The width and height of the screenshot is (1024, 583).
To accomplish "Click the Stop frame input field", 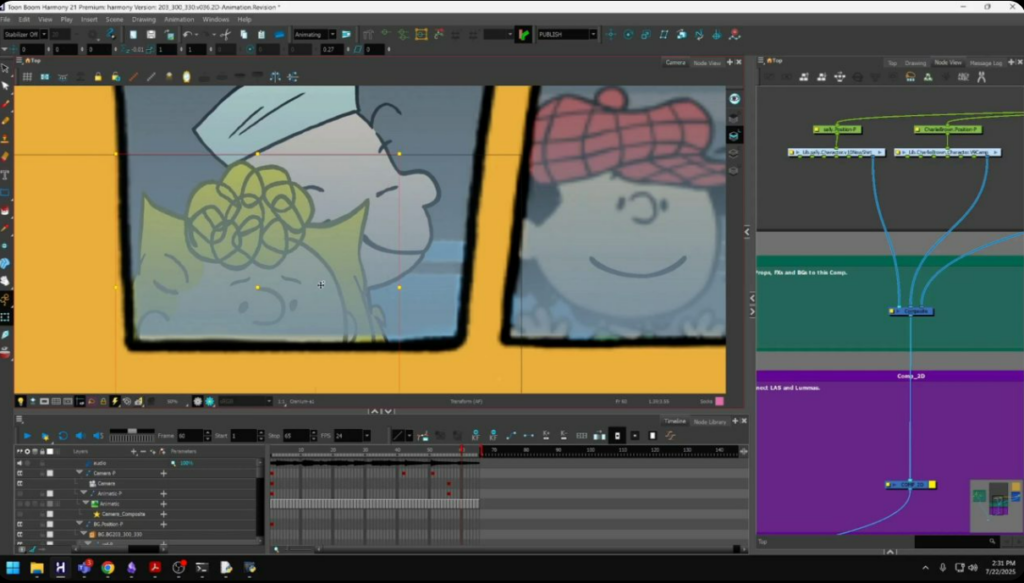I will [296, 436].
